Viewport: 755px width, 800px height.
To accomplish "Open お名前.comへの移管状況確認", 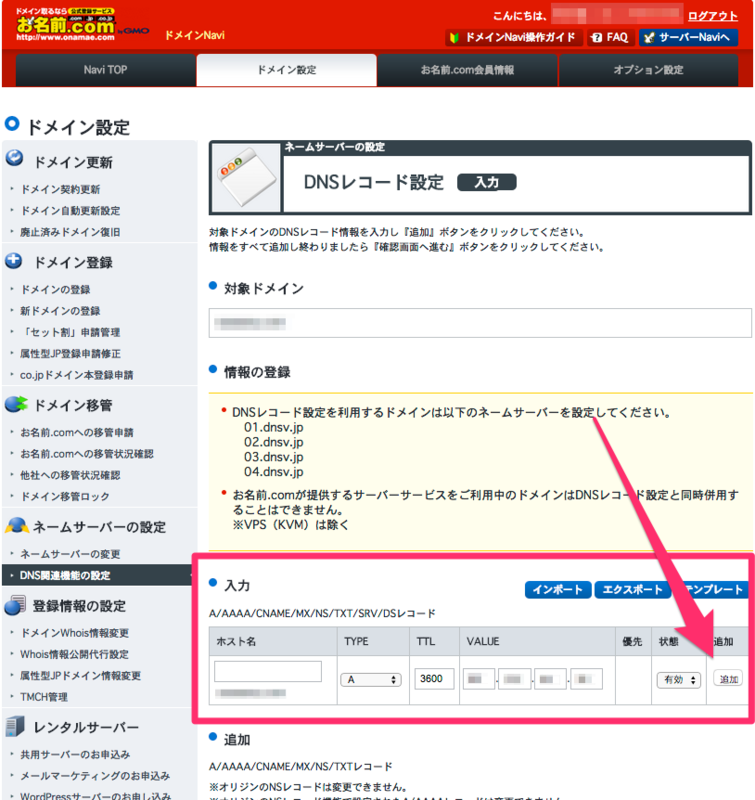I will [87, 454].
